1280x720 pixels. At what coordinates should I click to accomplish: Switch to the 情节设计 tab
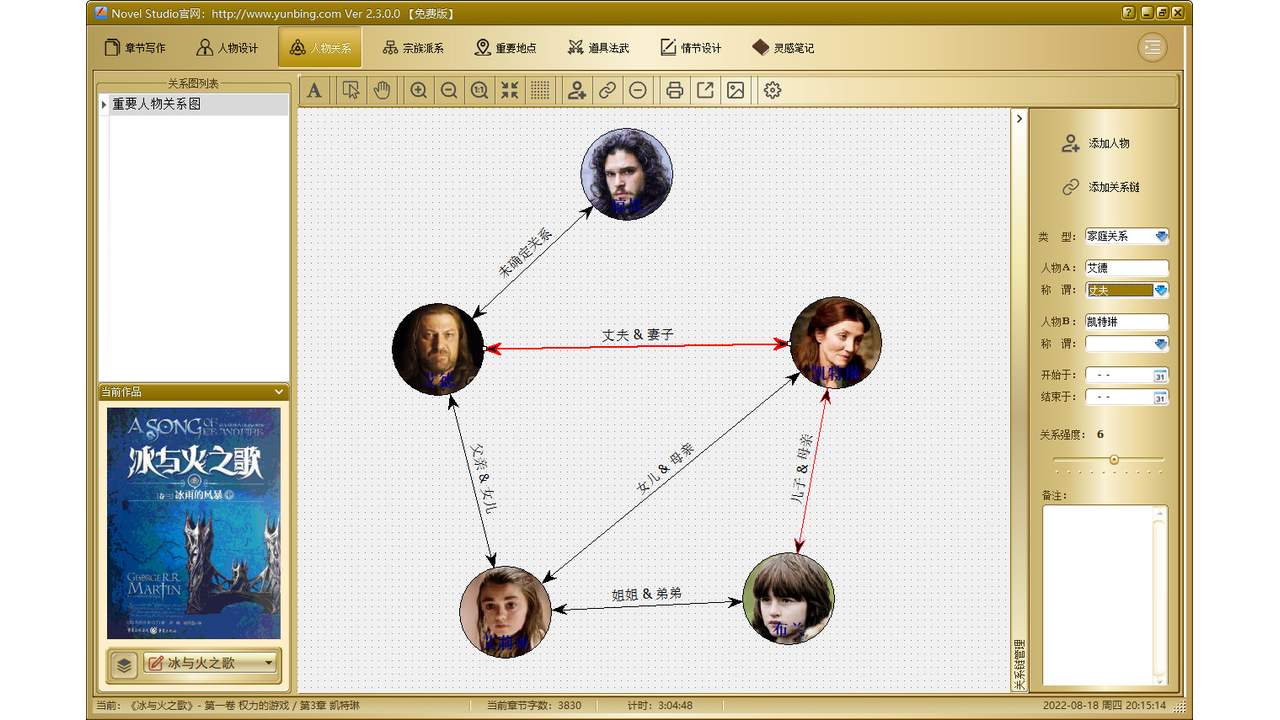[691, 46]
